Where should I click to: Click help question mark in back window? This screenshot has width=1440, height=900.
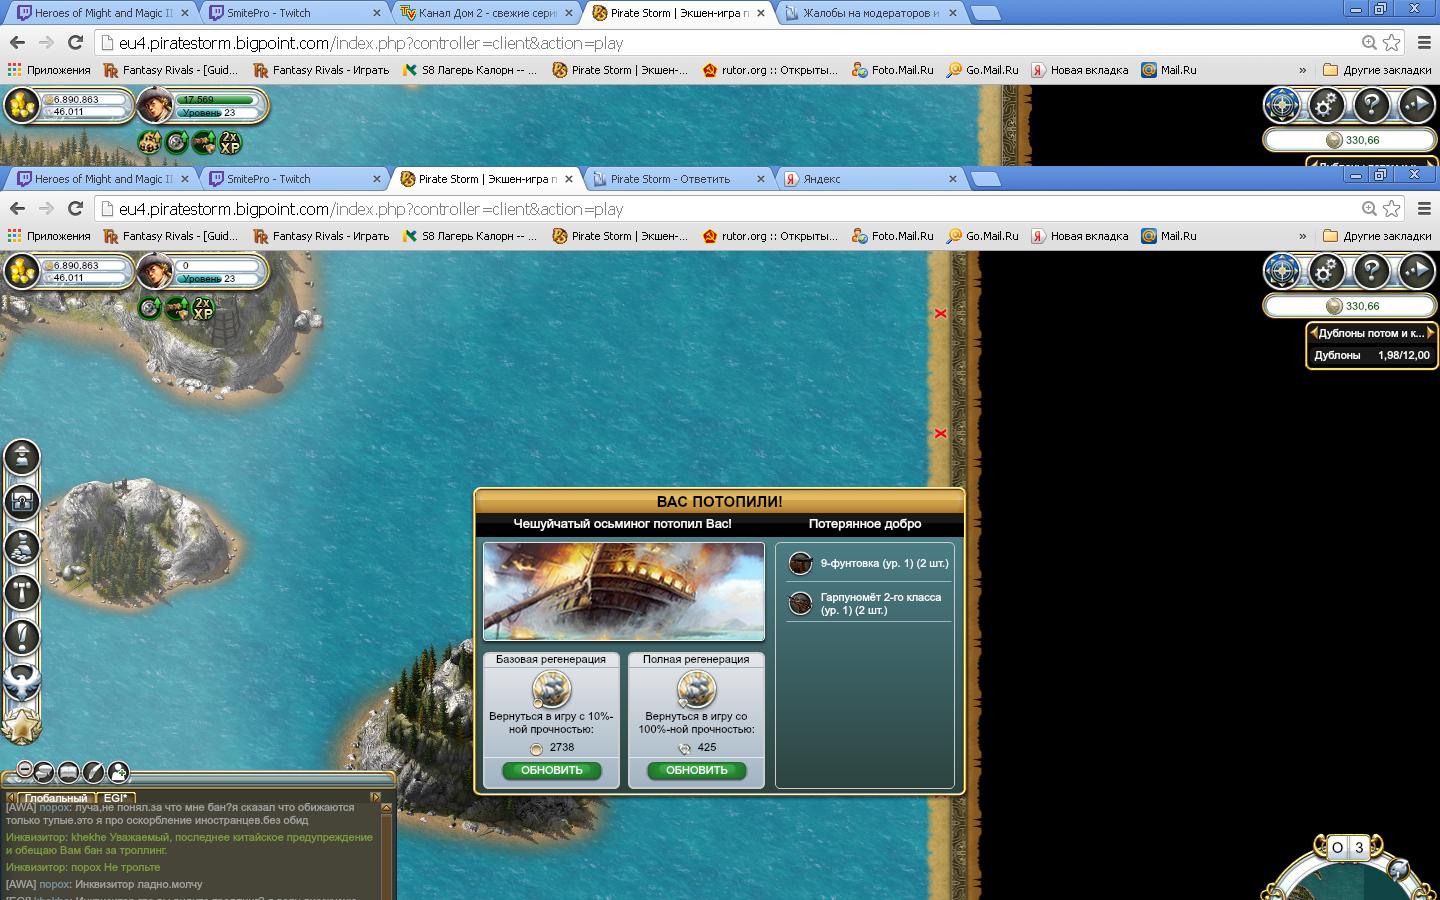tap(1371, 105)
